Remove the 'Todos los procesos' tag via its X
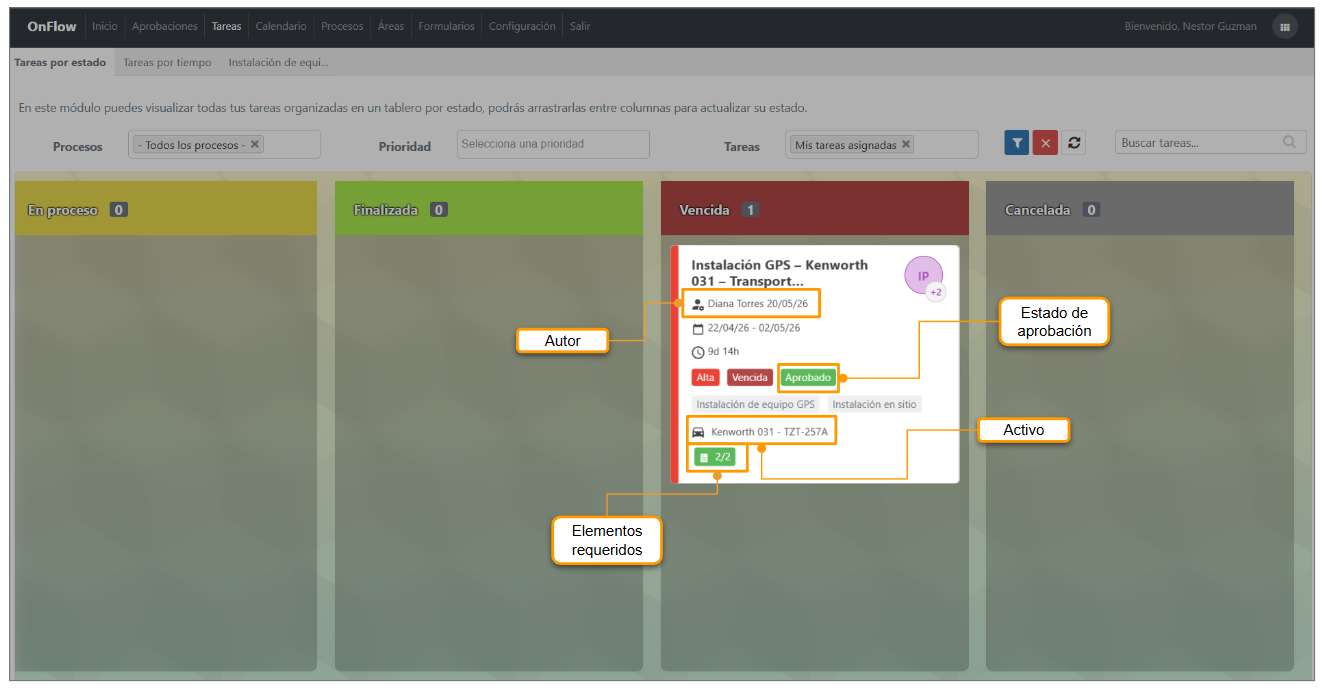The height and width of the screenshot is (693, 1326). coord(255,144)
